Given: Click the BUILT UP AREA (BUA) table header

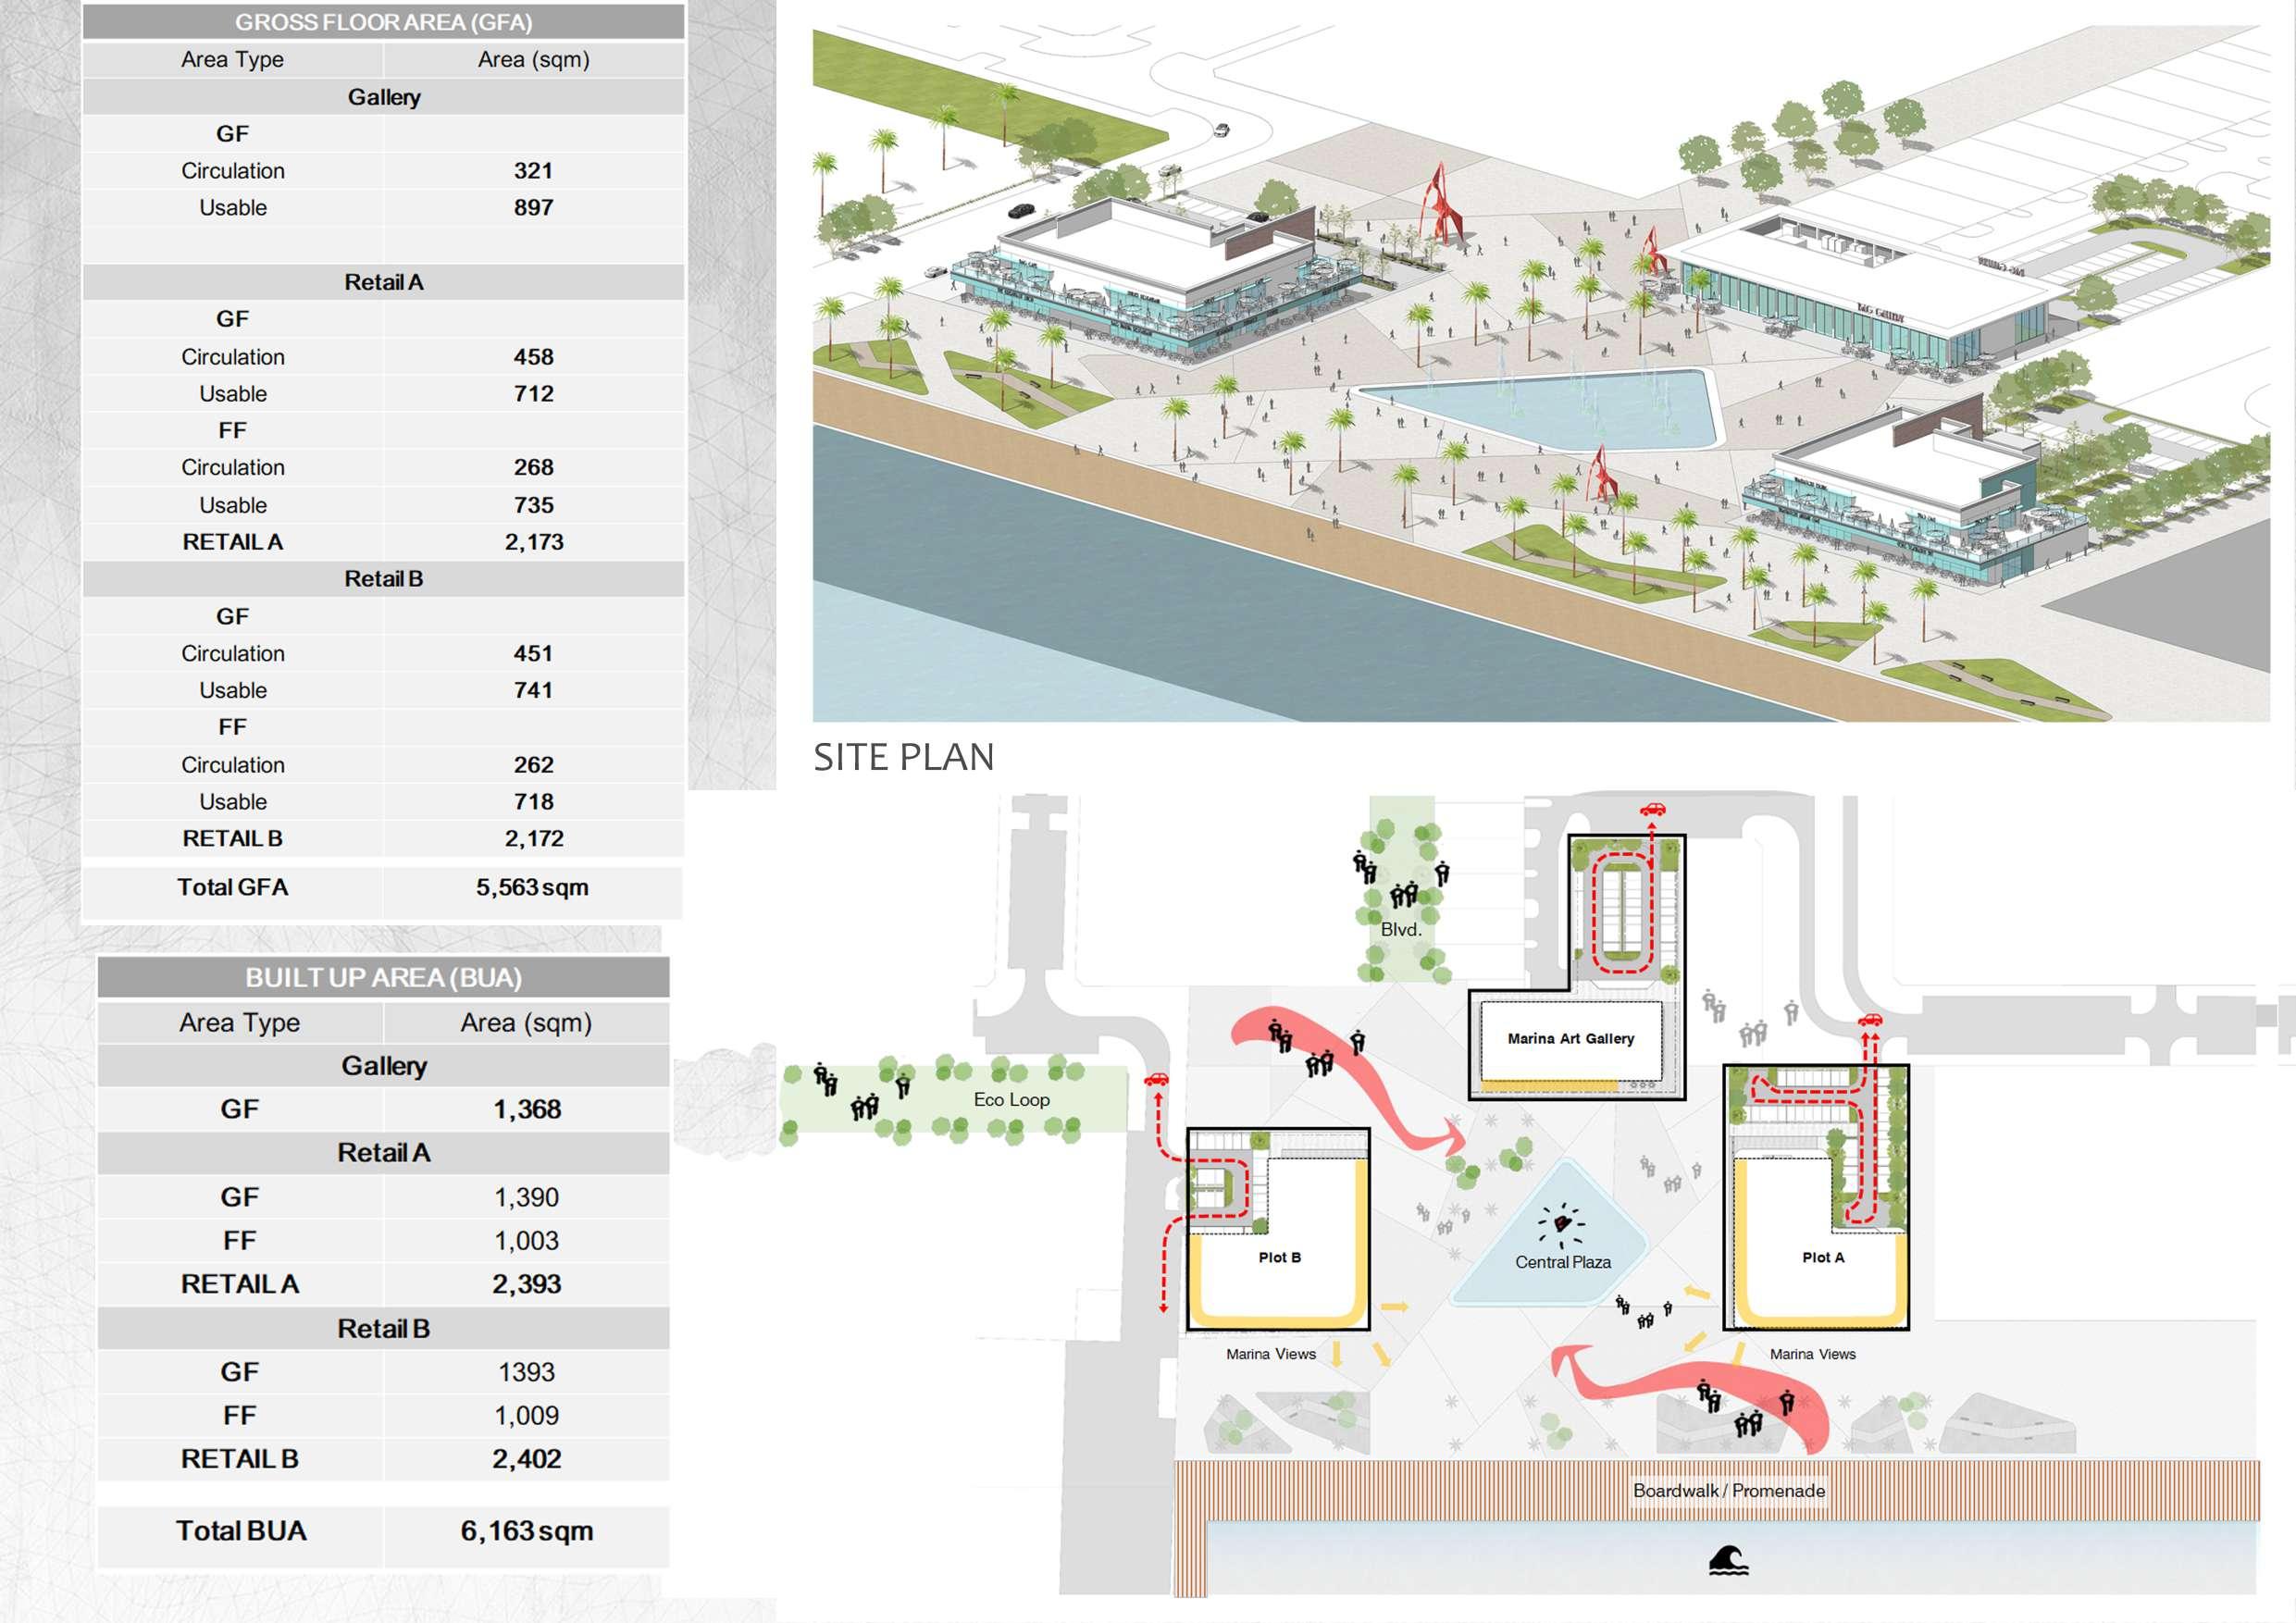Looking at the screenshot, I should 383,977.
